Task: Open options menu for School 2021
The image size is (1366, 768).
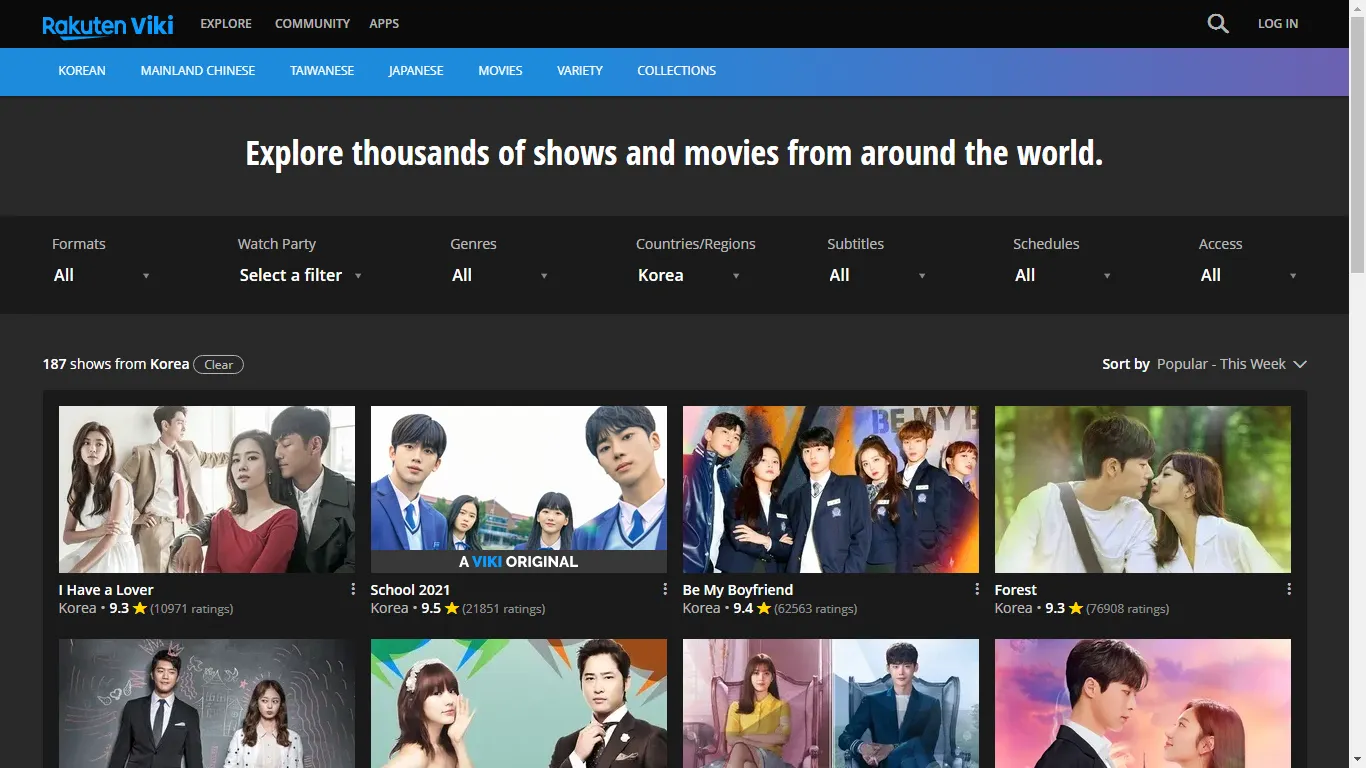Action: coord(665,590)
